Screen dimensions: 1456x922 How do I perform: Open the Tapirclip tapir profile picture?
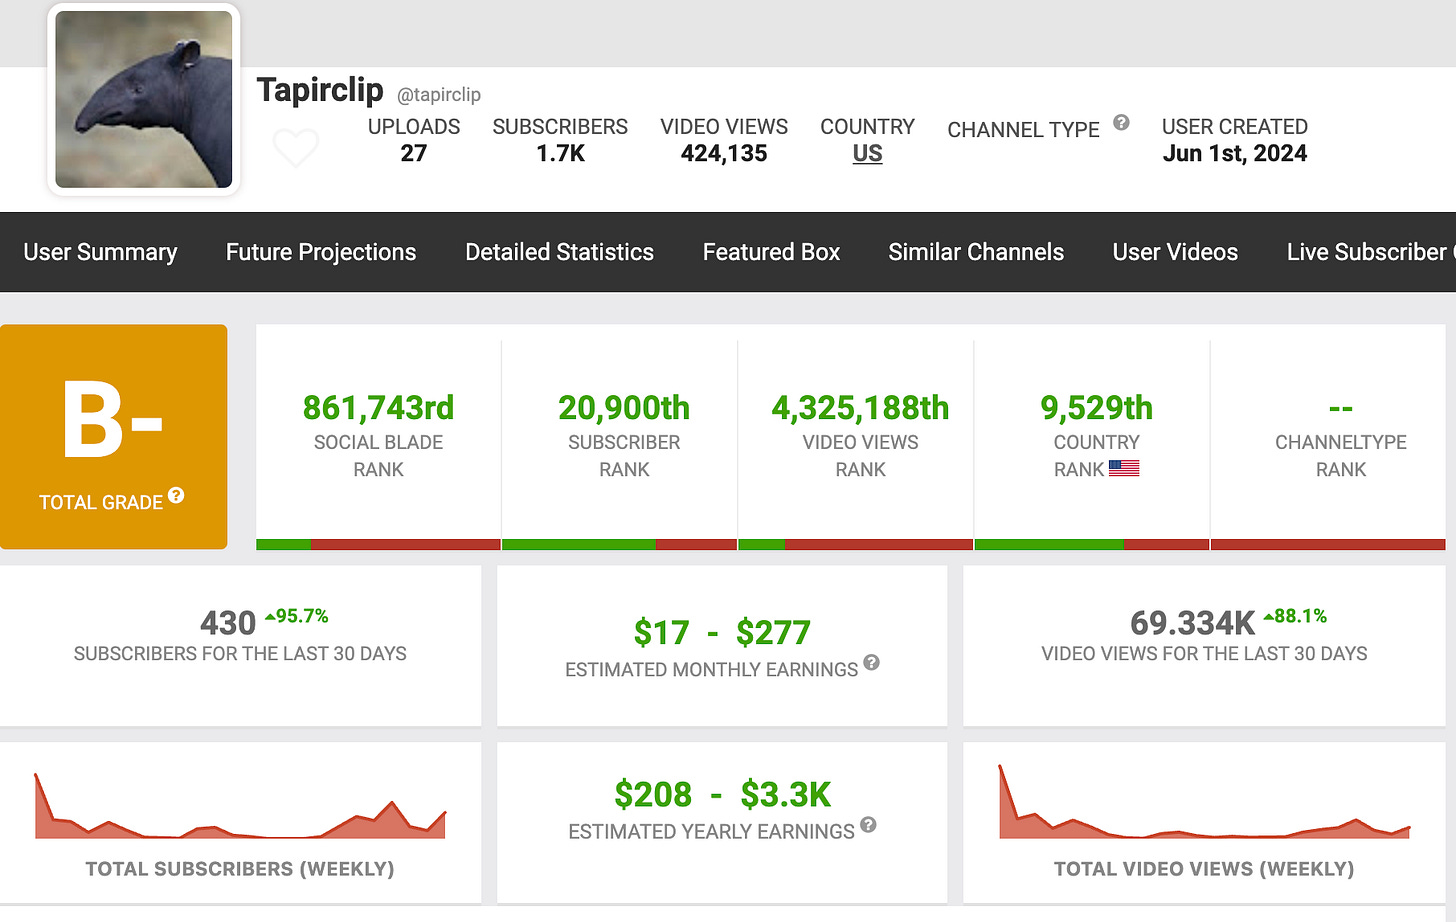point(144,99)
